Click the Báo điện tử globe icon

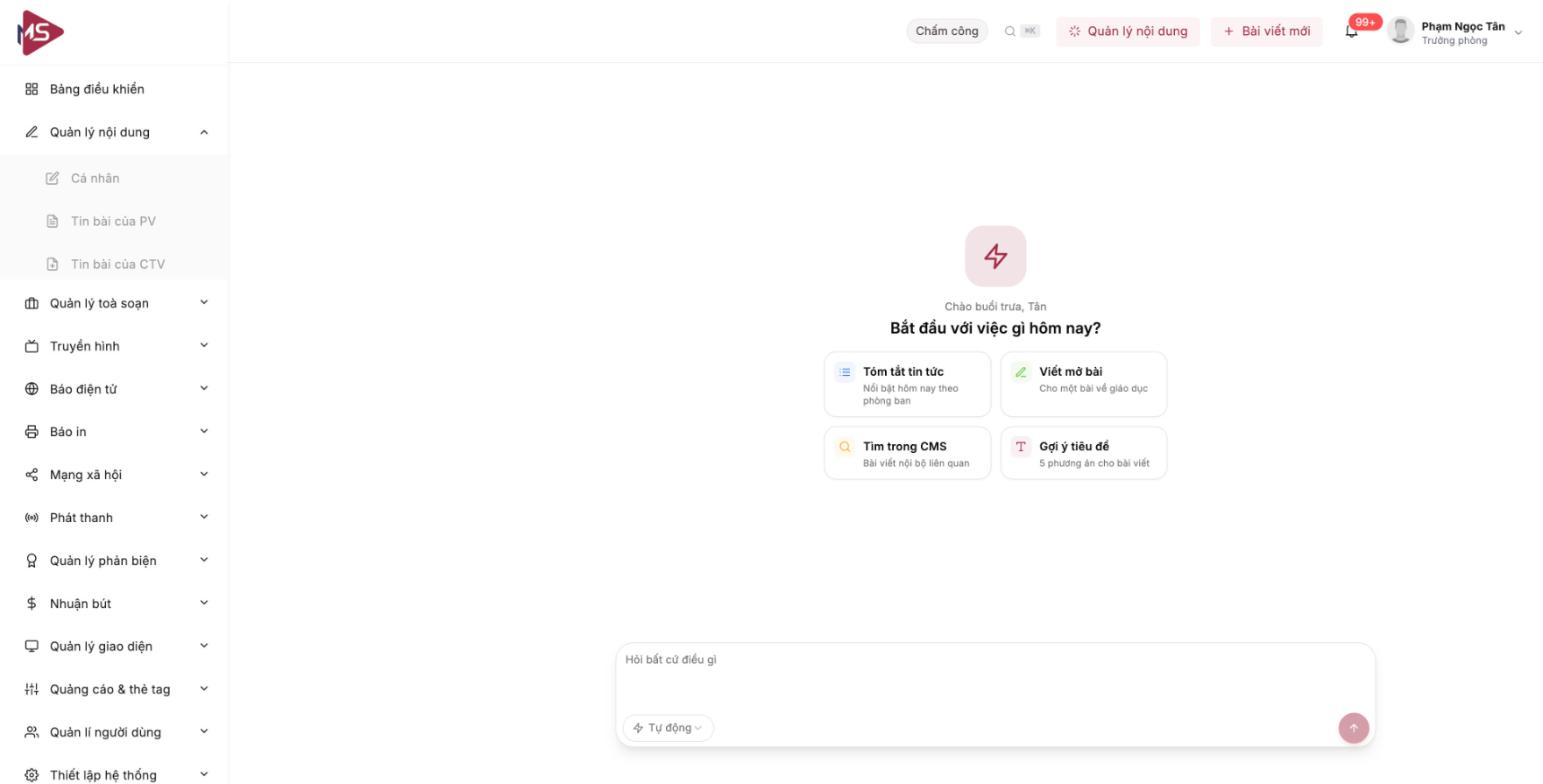[31, 389]
